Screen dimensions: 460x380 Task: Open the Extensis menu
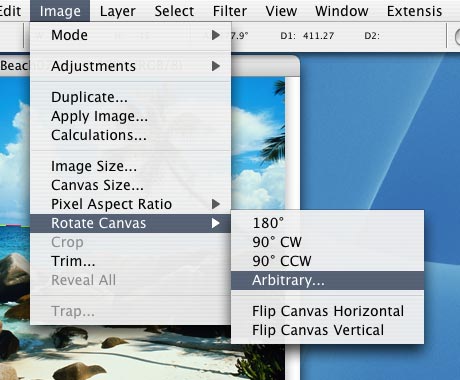coord(414,11)
